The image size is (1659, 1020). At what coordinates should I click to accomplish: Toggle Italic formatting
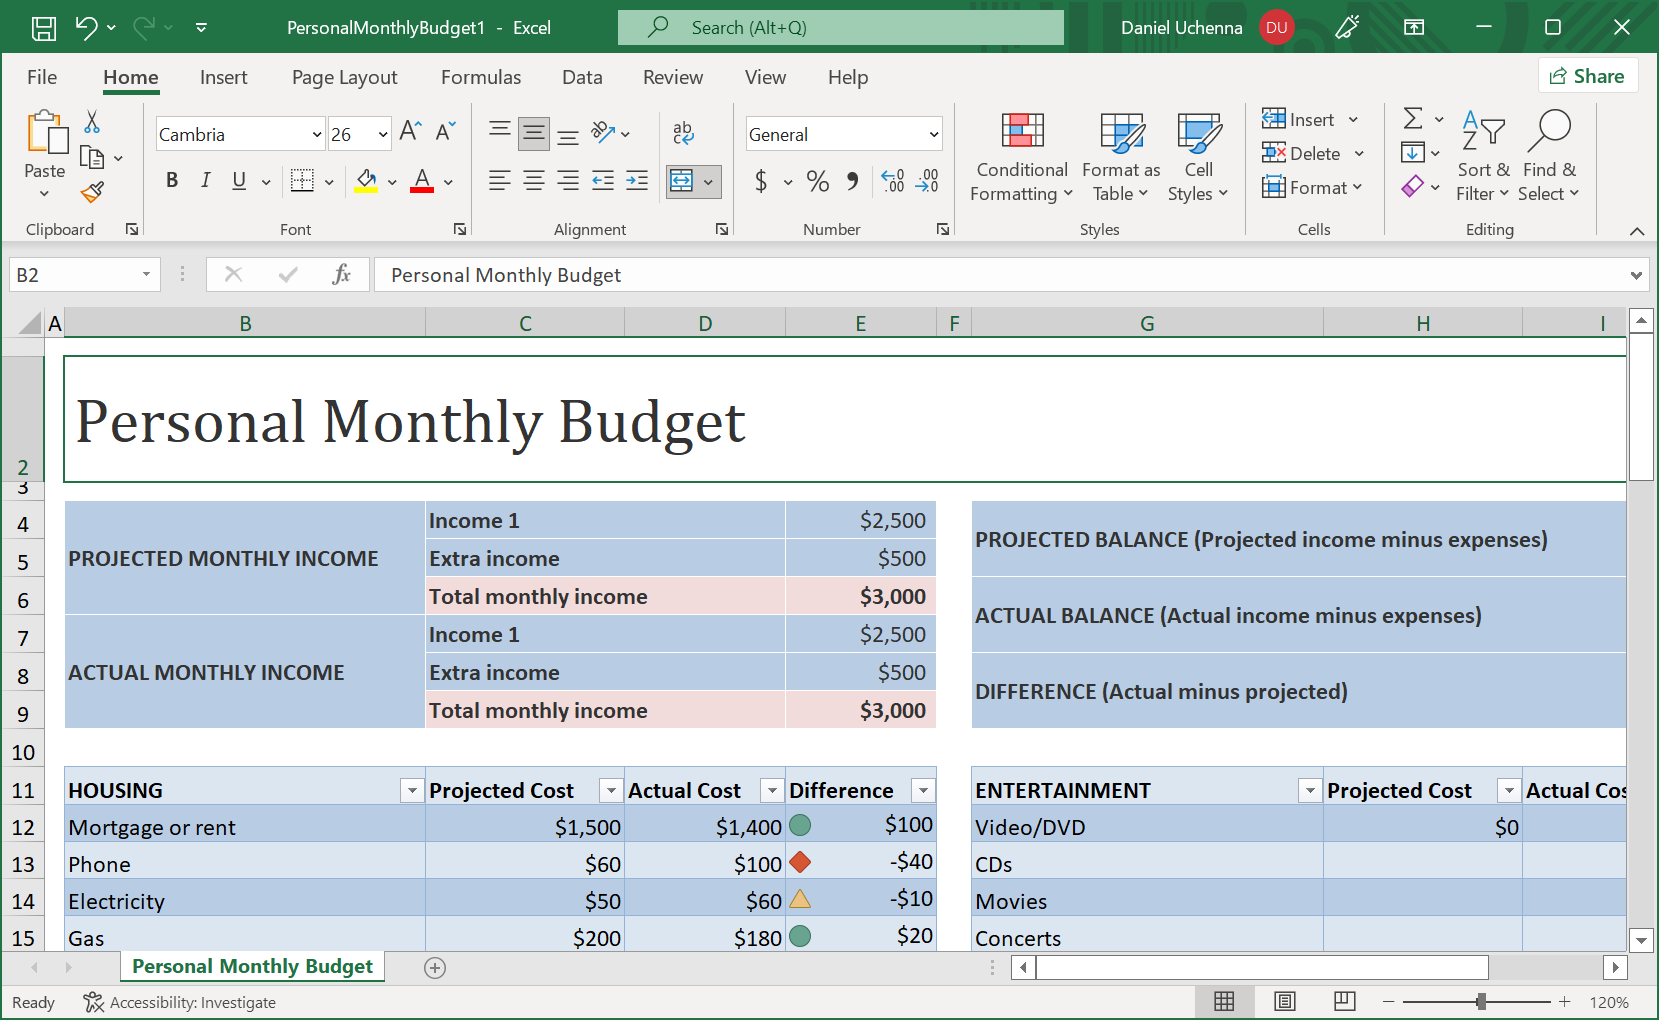205,181
